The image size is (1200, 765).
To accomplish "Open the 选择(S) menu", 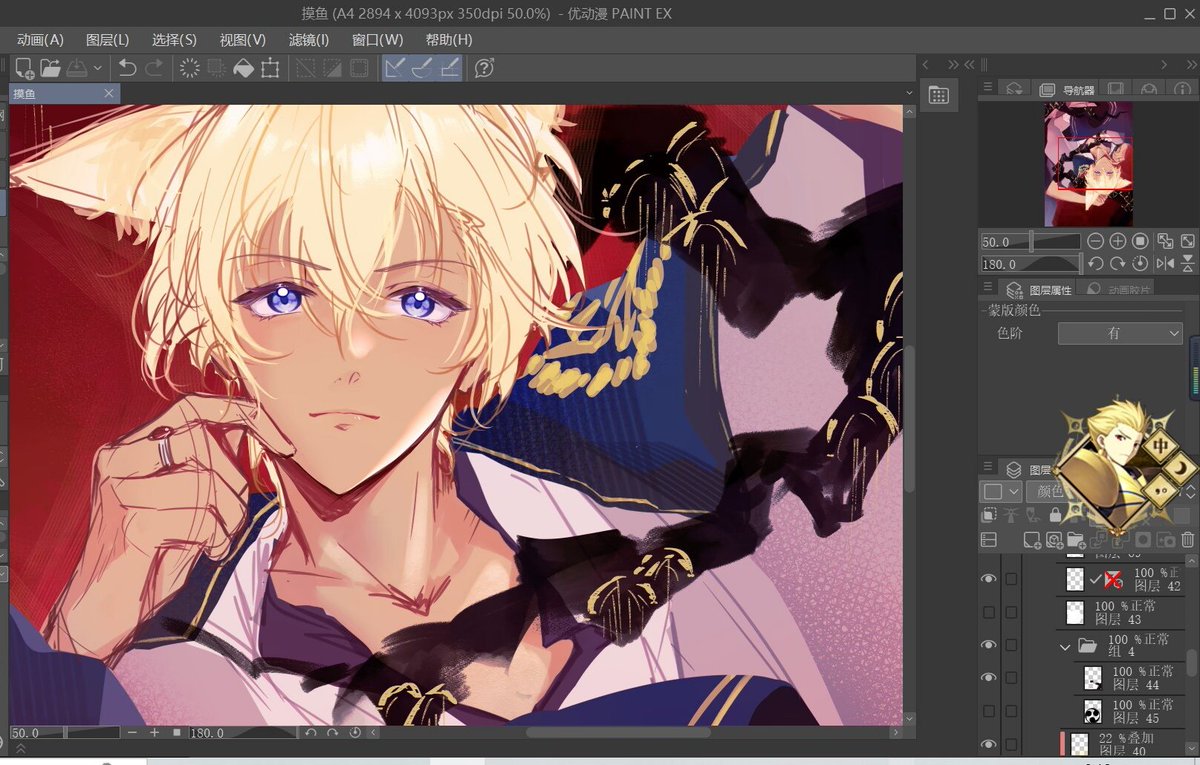I will pos(174,40).
